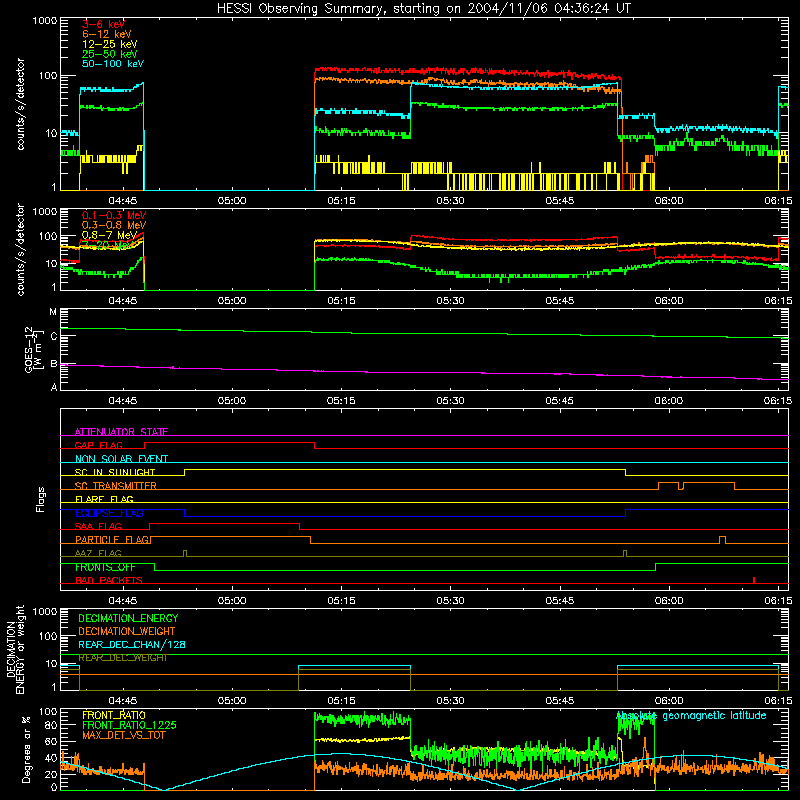The height and width of the screenshot is (800, 800).
Task: Select the SC_TRANSMITTER flag label
Action: (x=116, y=485)
